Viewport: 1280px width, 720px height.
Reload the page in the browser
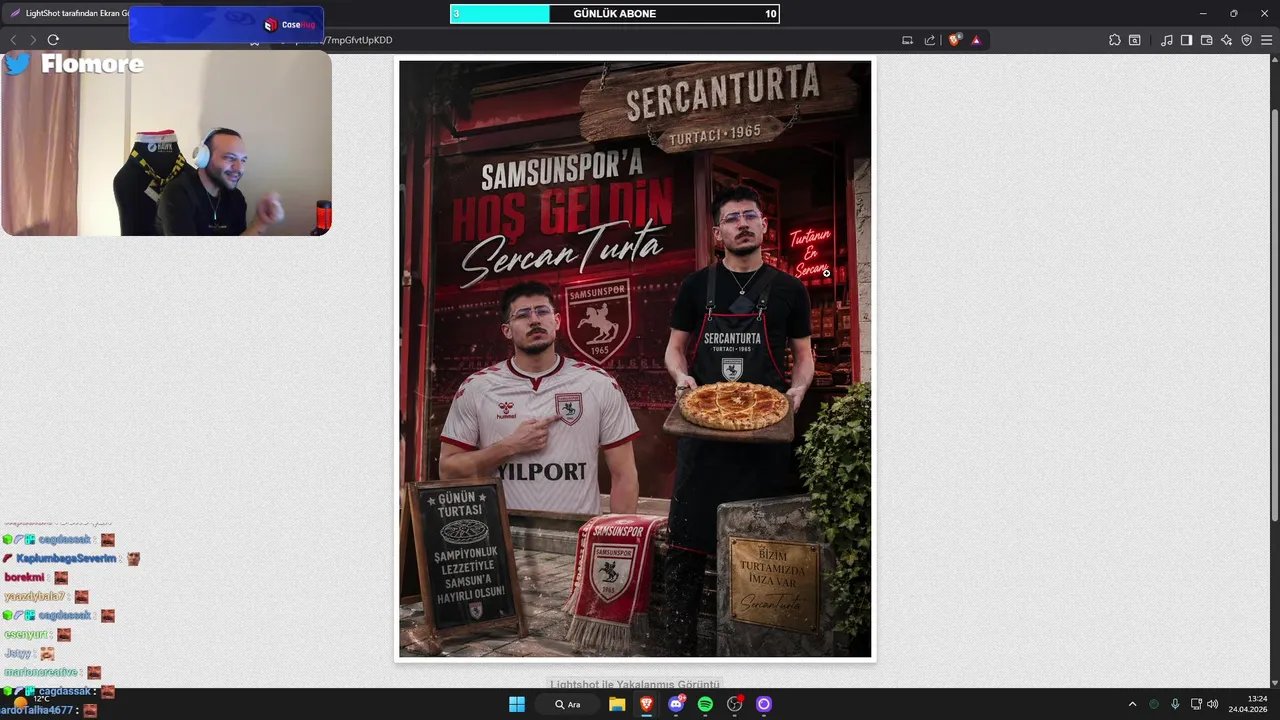pyautogui.click(x=53, y=40)
